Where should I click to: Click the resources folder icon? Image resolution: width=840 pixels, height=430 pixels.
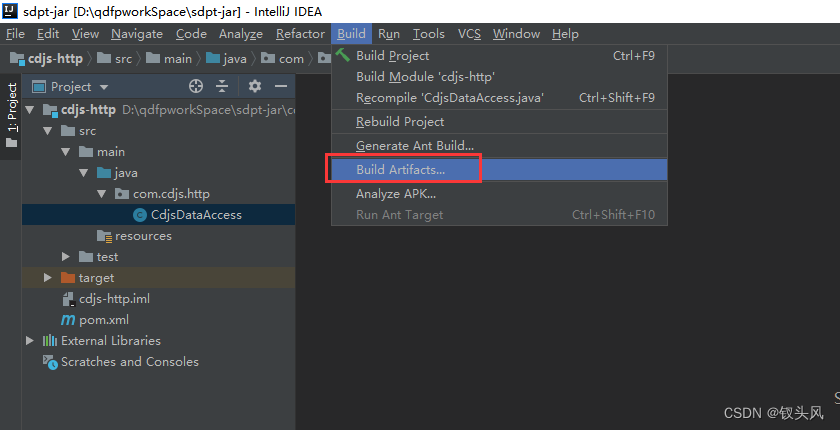(x=104, y=236)
